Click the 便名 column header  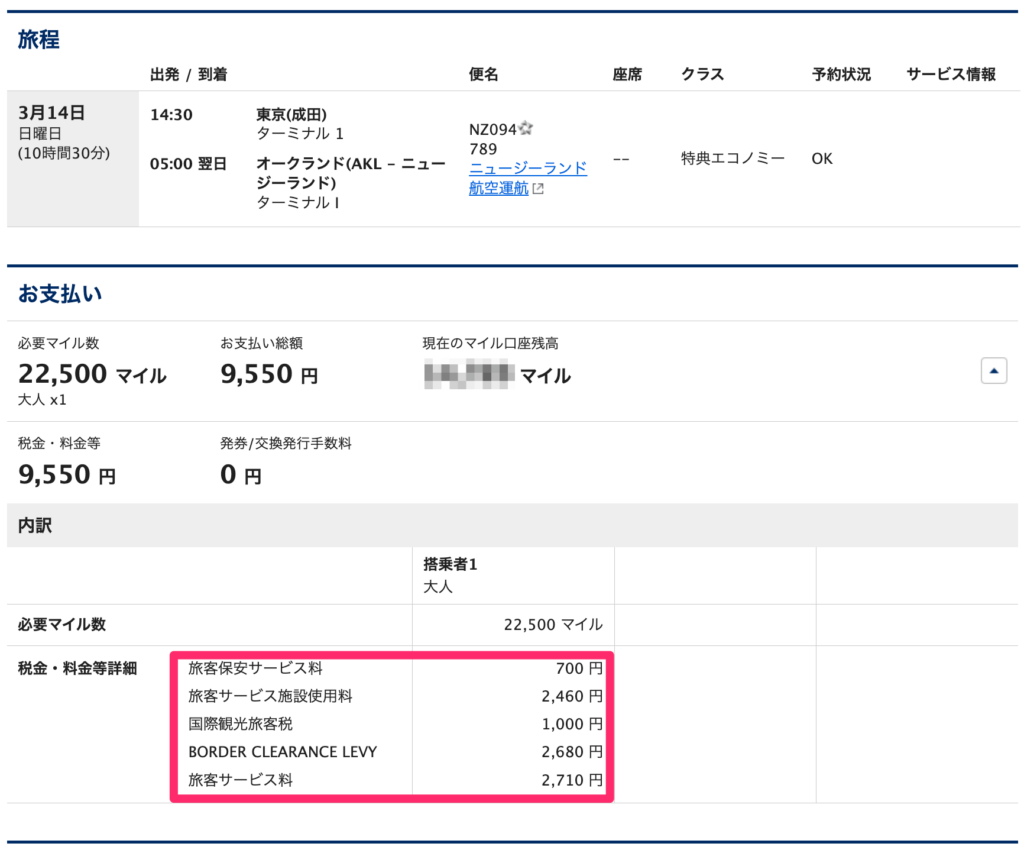(x=483, y=74)
